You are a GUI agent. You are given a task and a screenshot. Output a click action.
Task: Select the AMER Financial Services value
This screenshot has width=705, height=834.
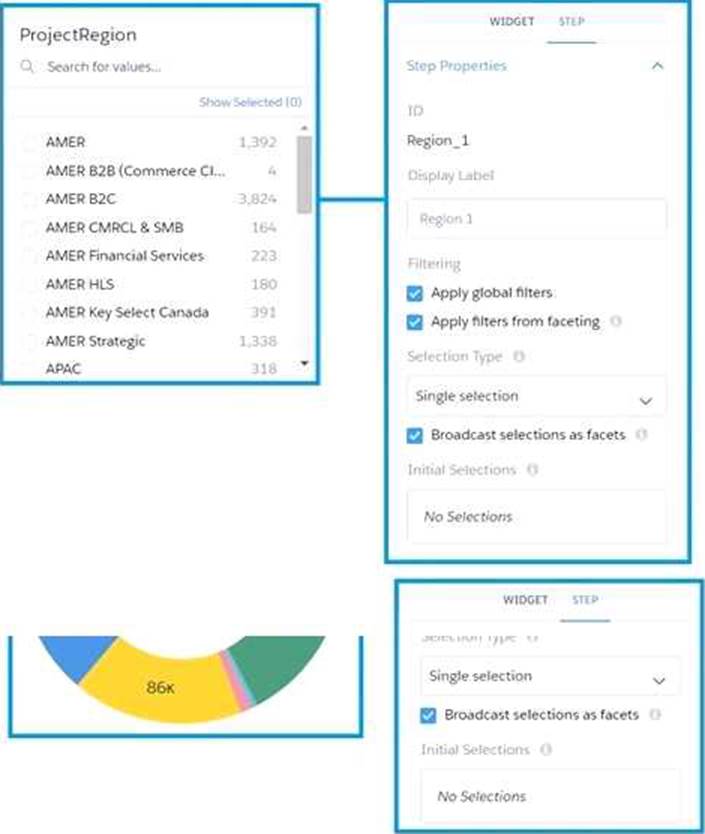[124, 256]
